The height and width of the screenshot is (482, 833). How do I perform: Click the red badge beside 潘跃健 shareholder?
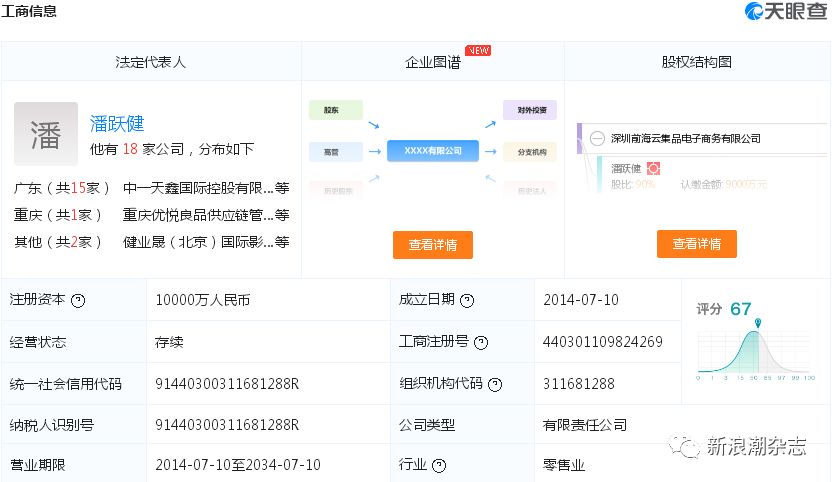(x=653, y=168)
